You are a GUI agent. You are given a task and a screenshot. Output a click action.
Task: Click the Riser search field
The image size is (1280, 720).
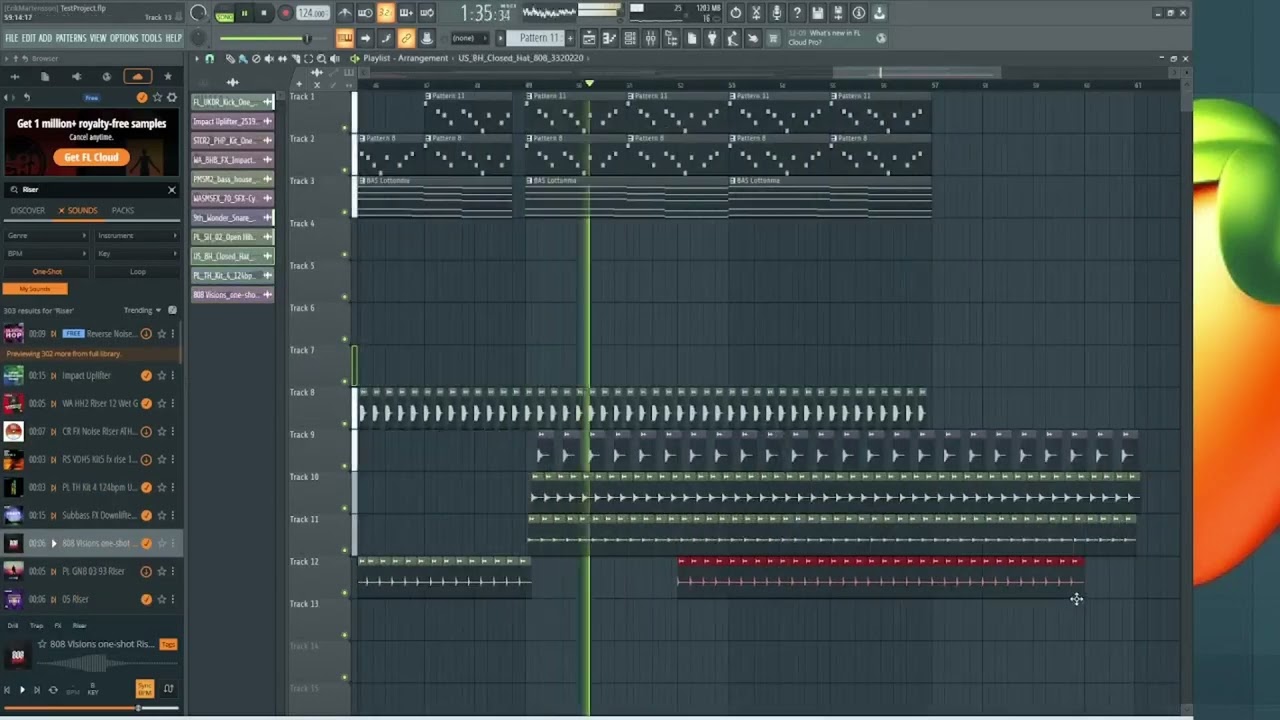pos(90,189)
